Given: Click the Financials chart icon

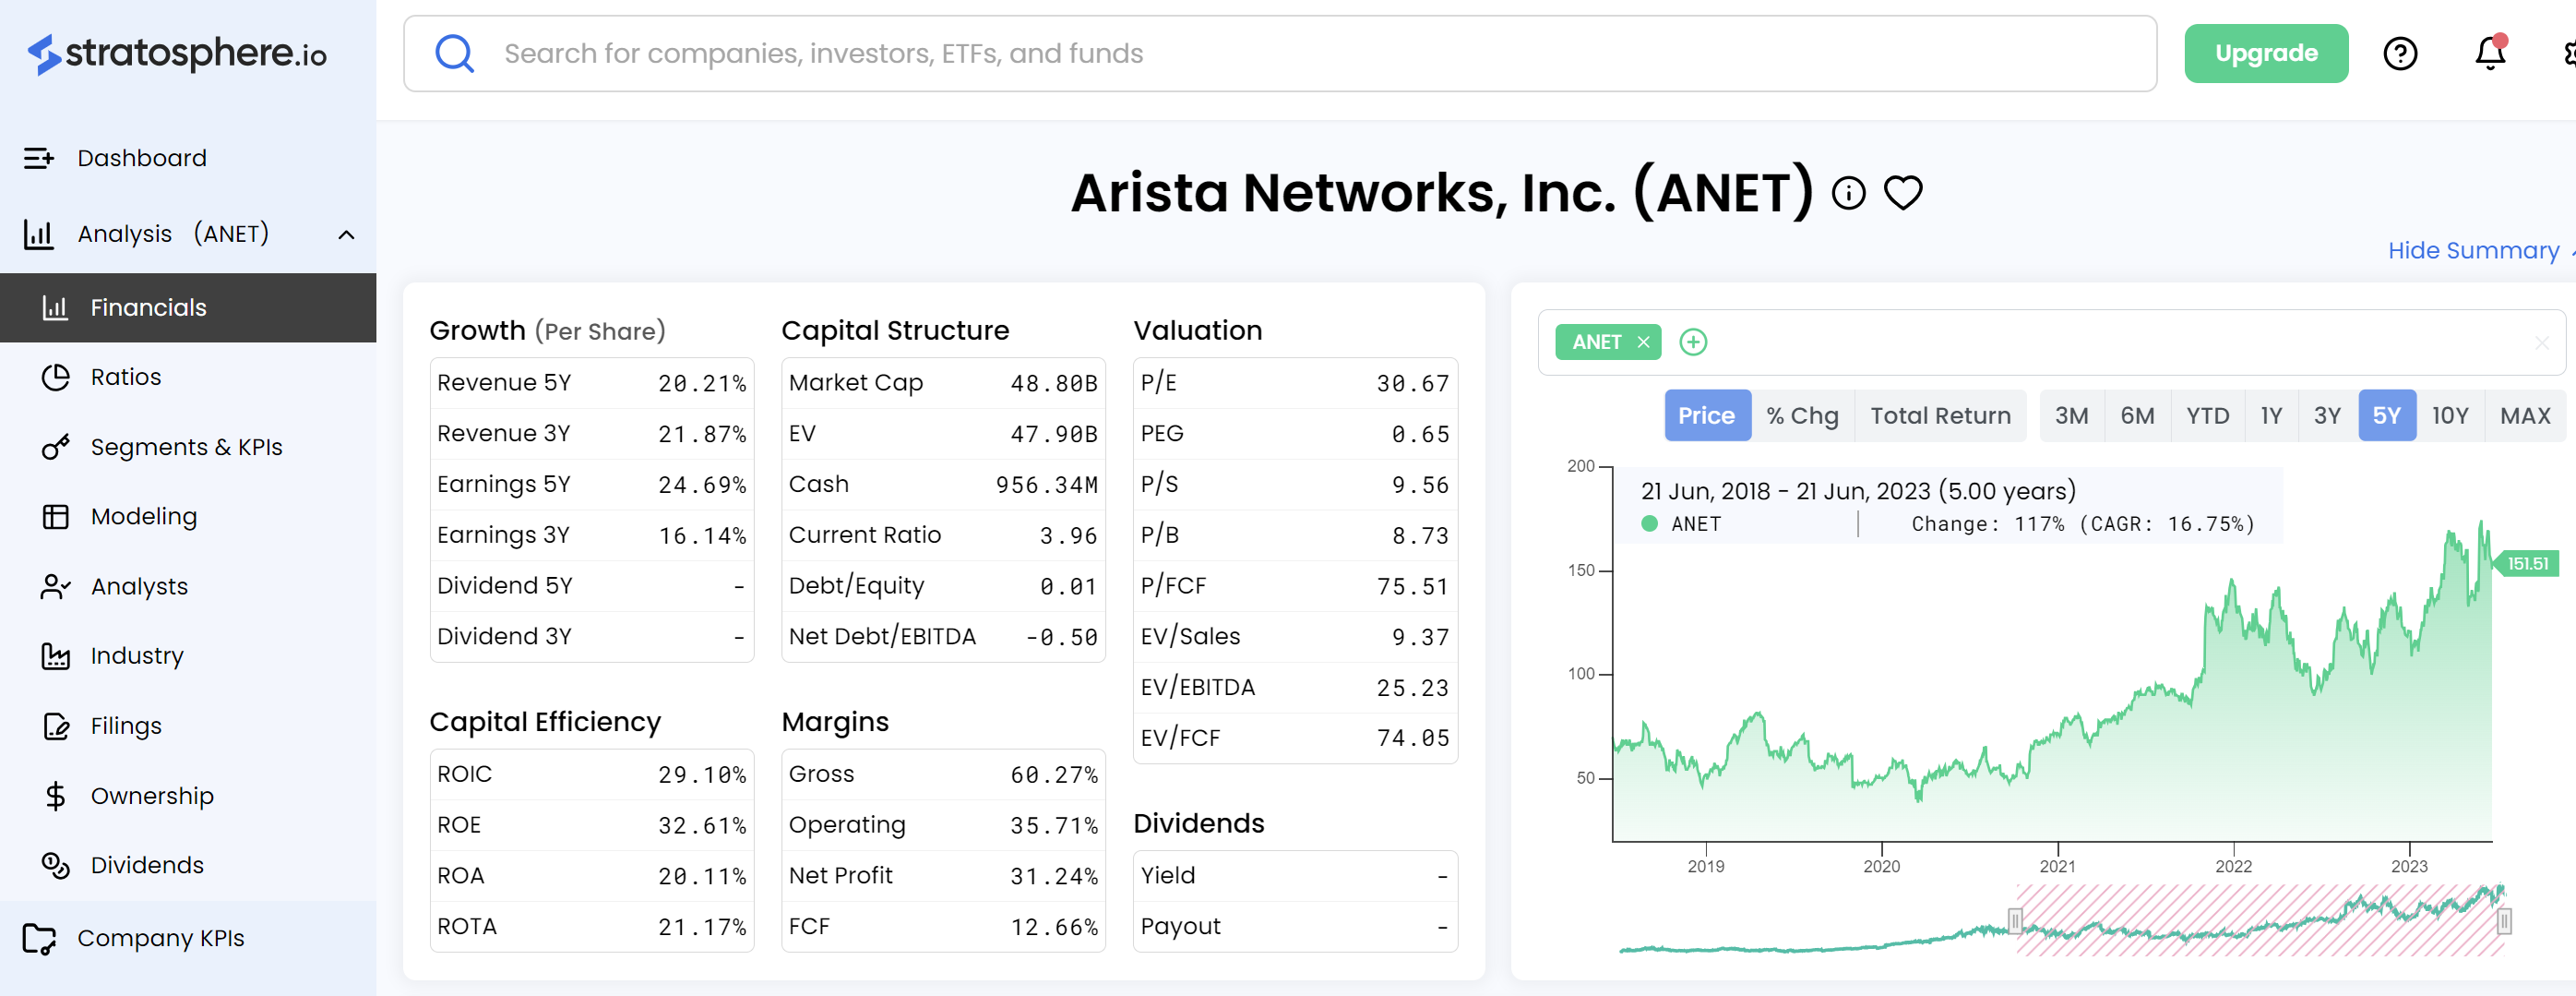Looking at the screenshot, I should pyautogui.click(x=55, y=307).
